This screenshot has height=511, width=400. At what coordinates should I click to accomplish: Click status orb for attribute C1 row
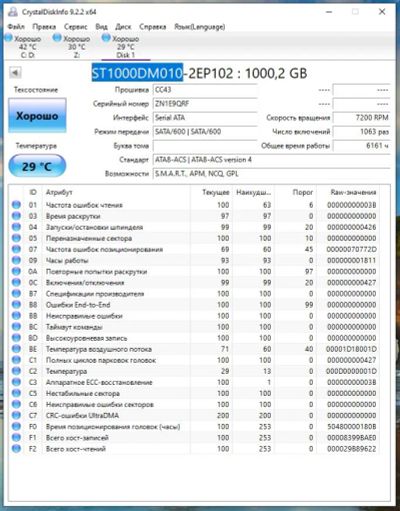point(16,360)
